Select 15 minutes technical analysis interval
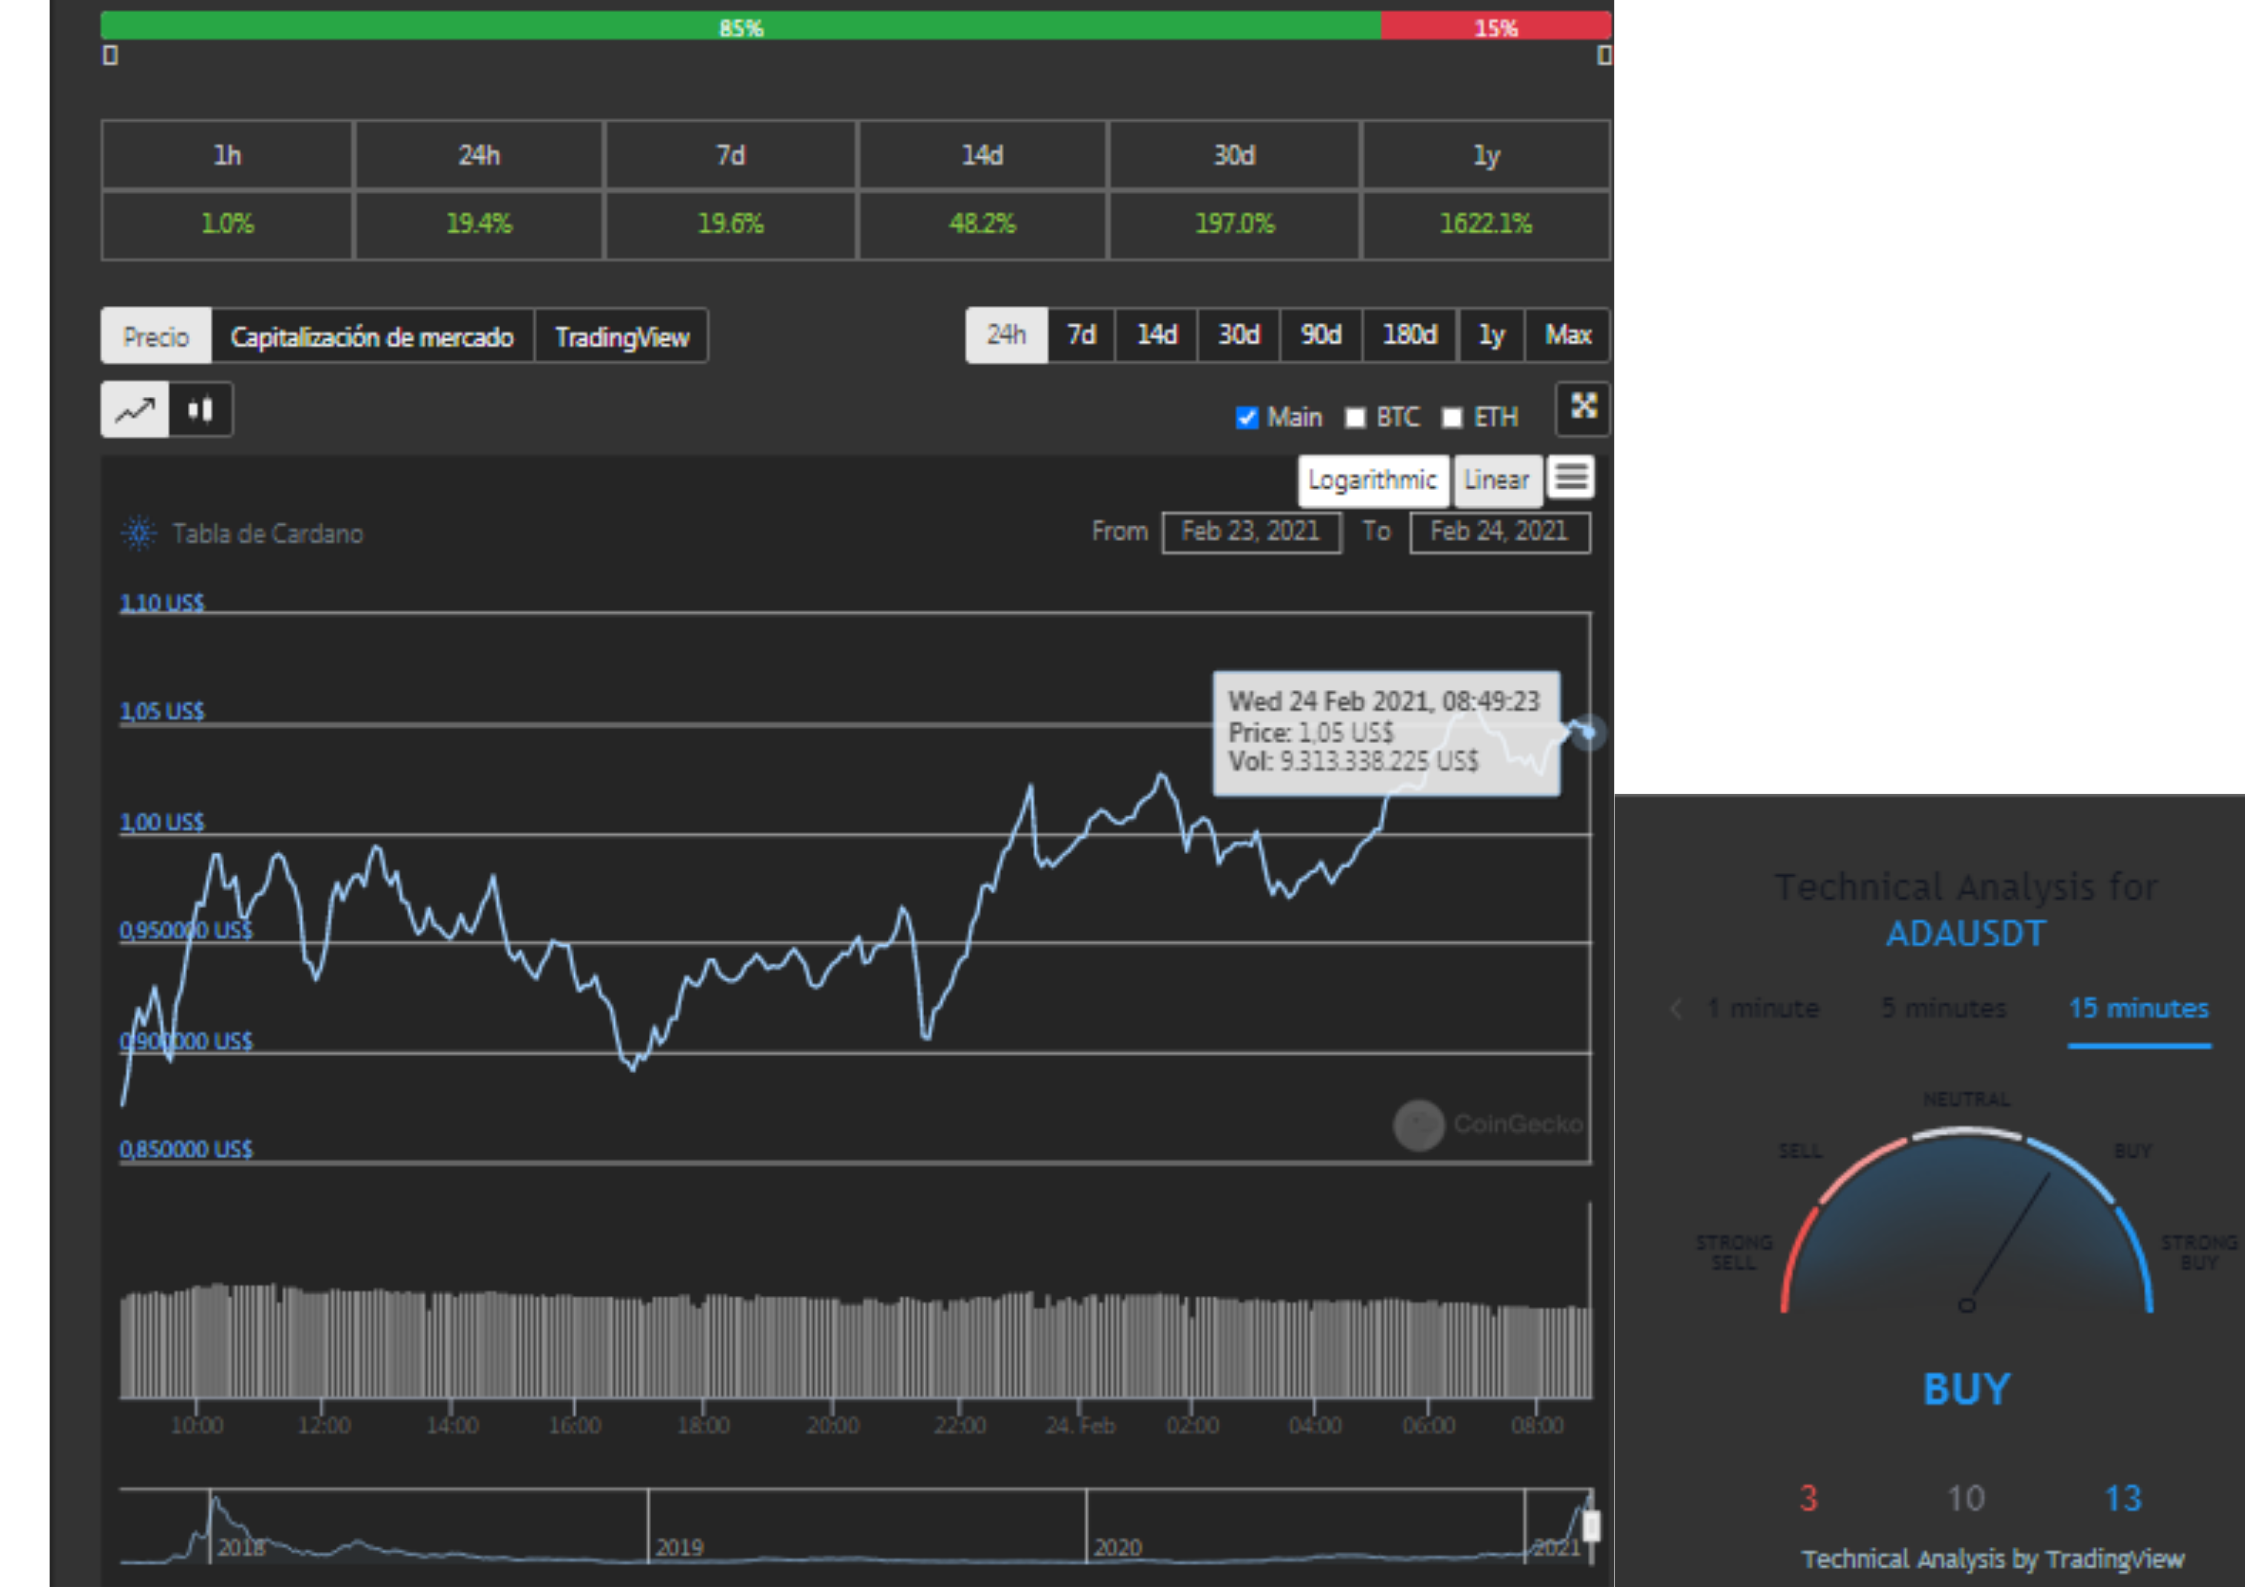This screenshot has height=1587, width=2245. 2139,1008
